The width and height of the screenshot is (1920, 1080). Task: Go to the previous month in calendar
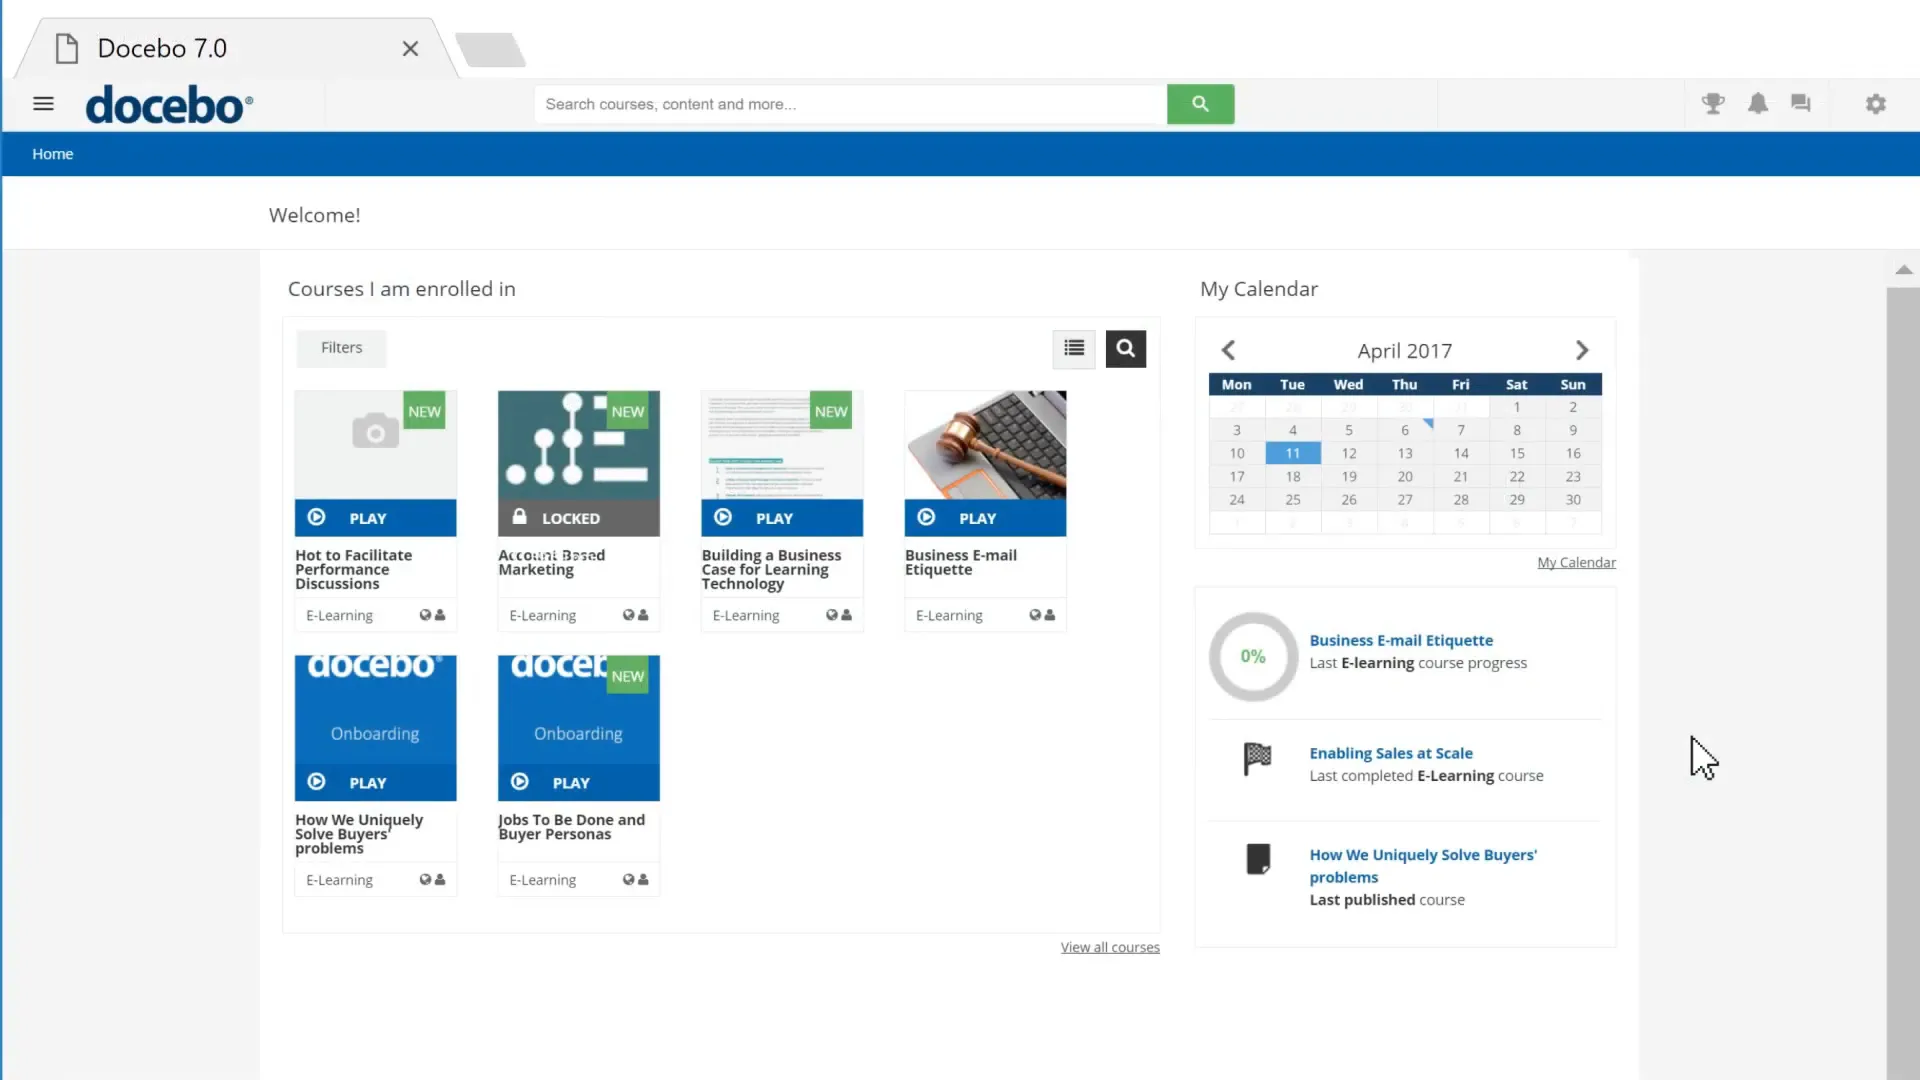pyautogui.click(x=1228, y=349)
